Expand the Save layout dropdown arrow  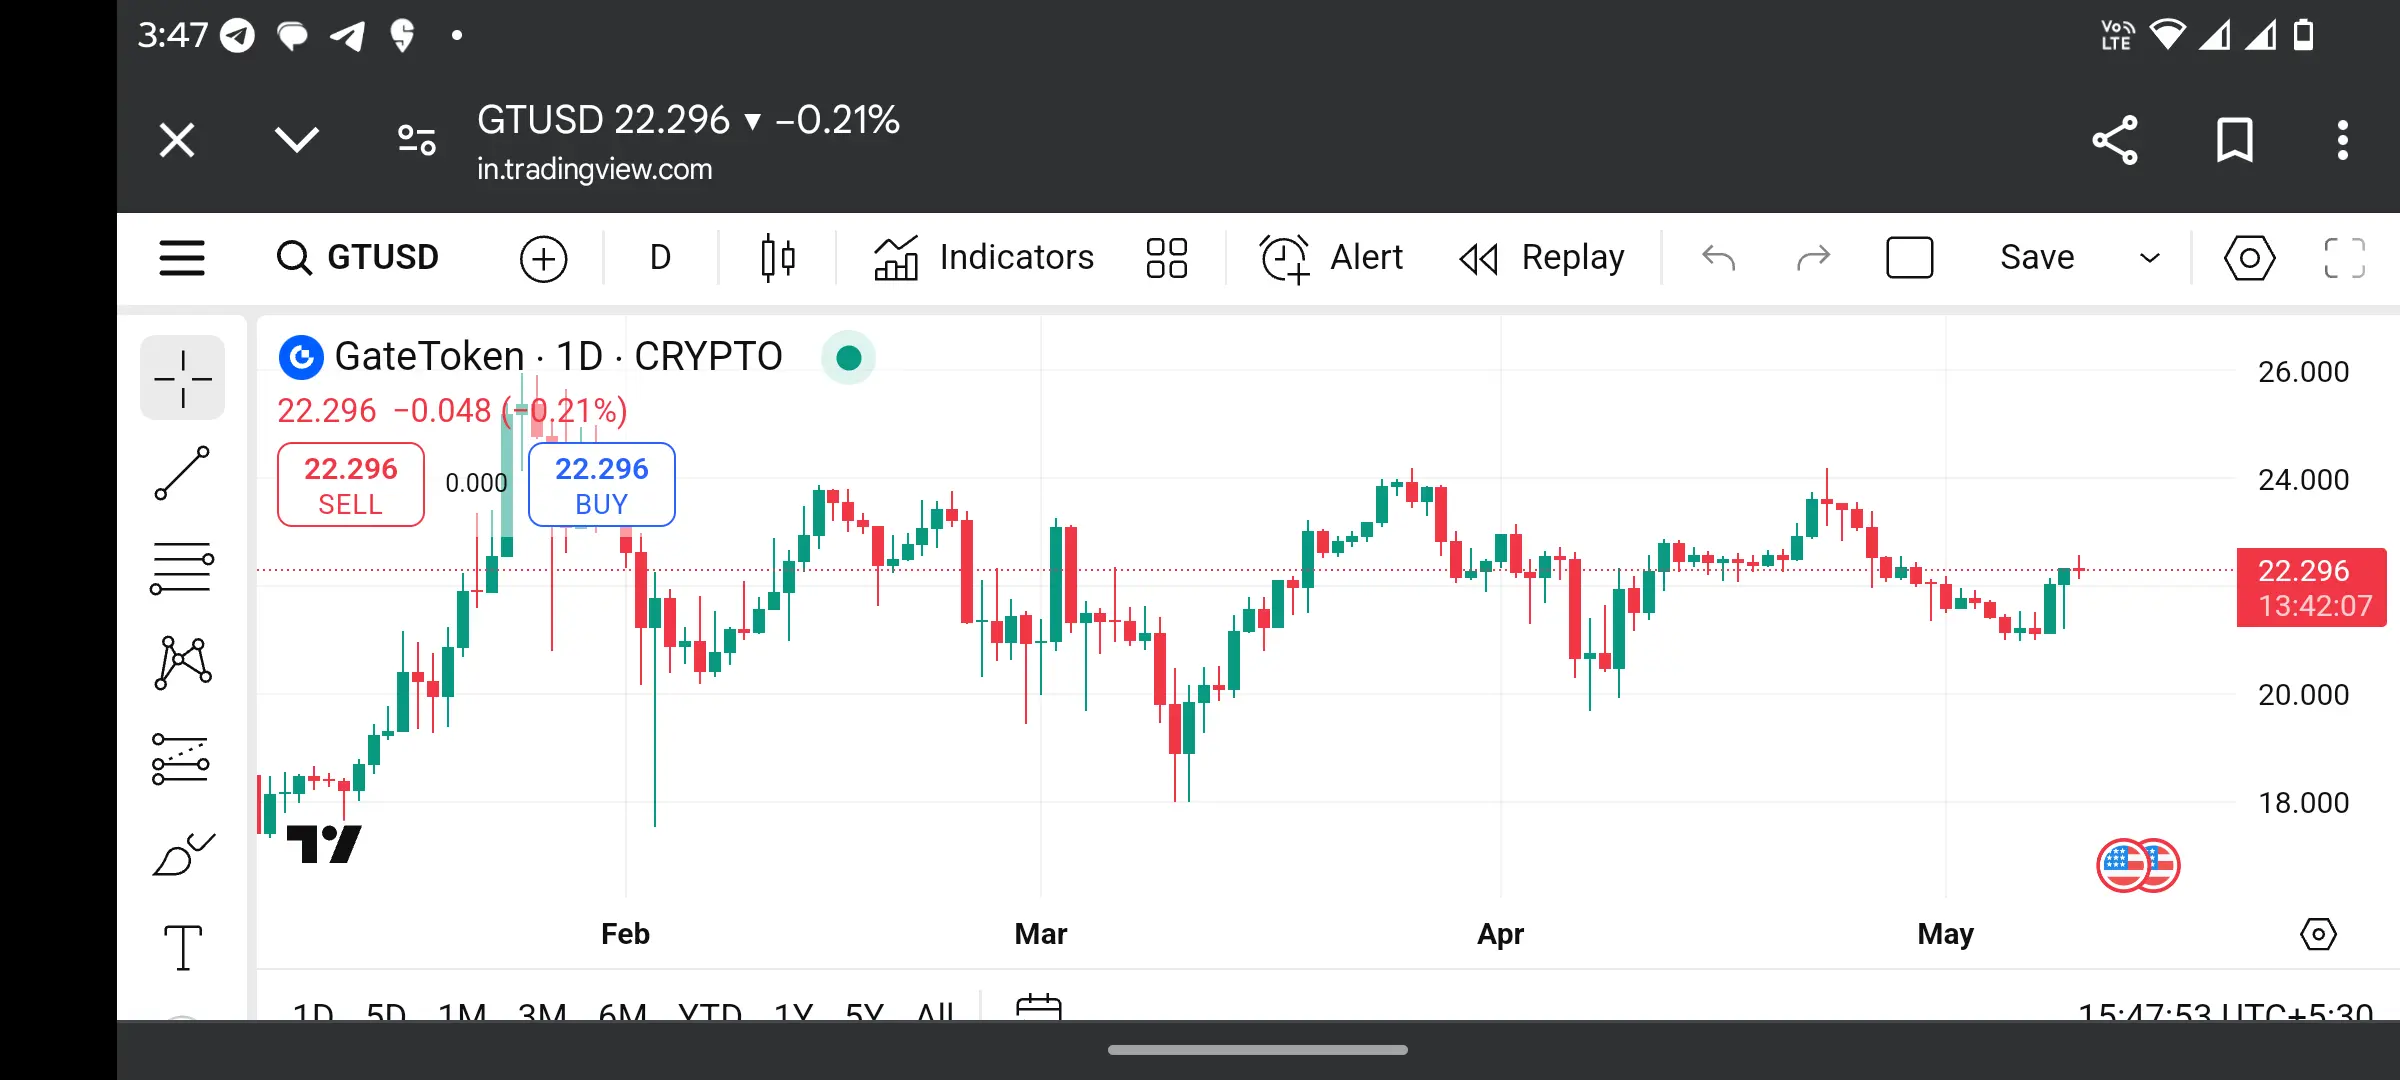pyautogui.click(x=2149, y=258)
